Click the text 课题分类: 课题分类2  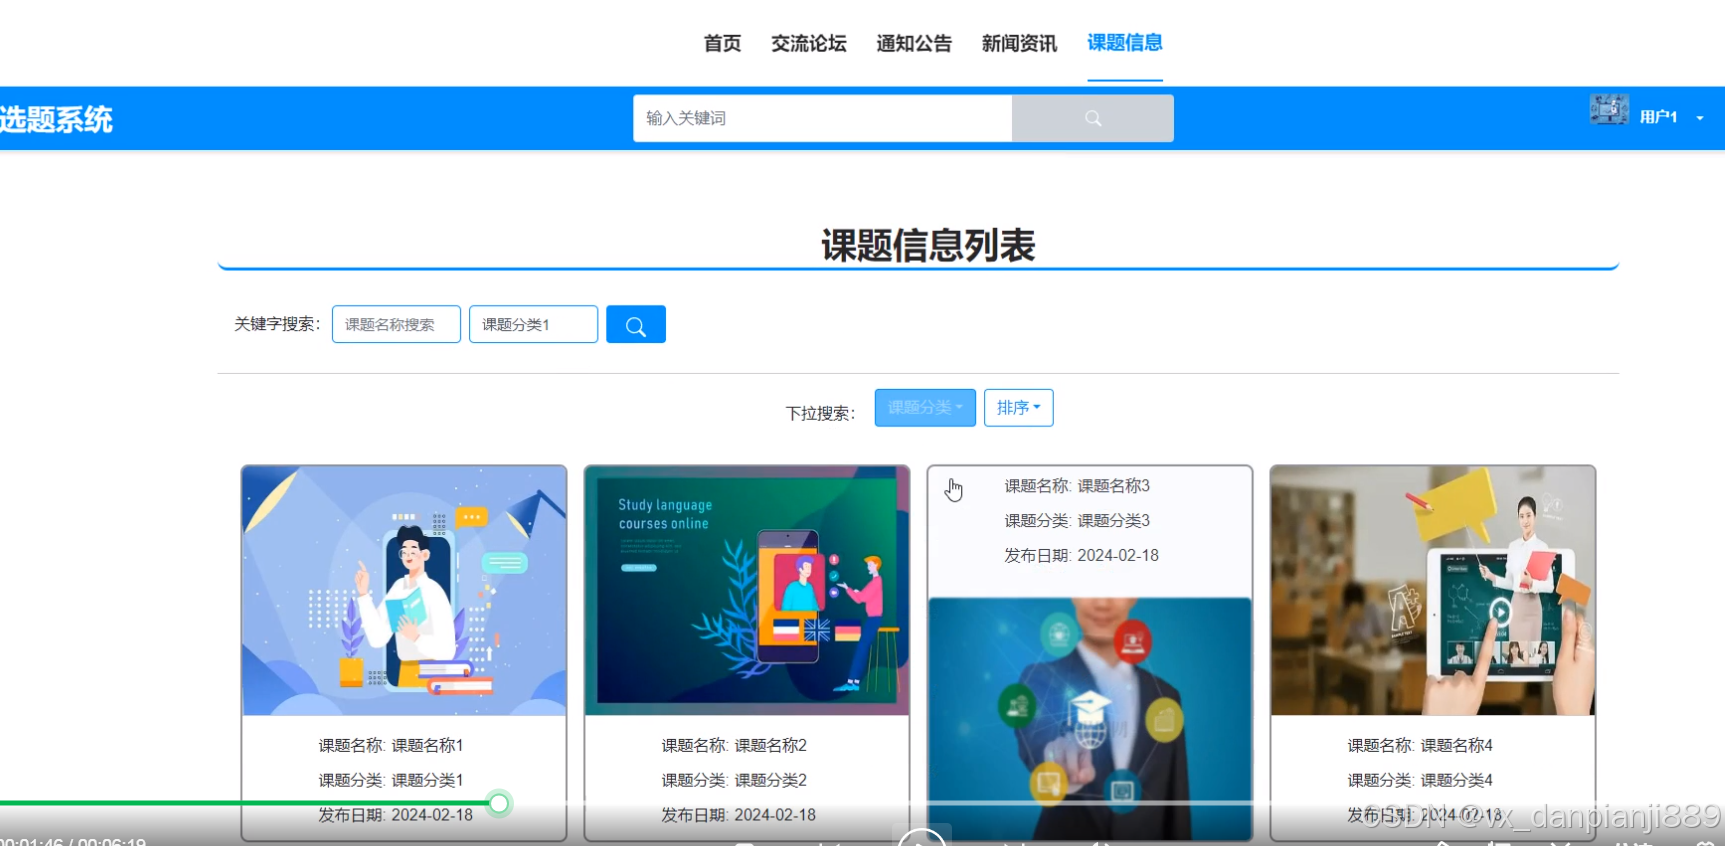(x=734, y=780)
